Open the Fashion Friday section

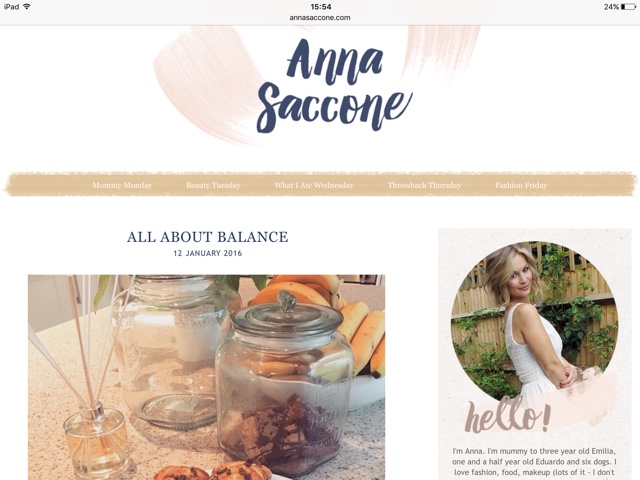pyautogui.click(x=521, y=185)
